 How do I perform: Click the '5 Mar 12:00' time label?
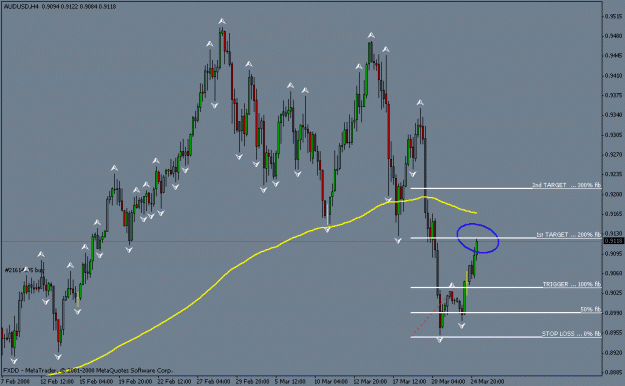coord(290,382)
